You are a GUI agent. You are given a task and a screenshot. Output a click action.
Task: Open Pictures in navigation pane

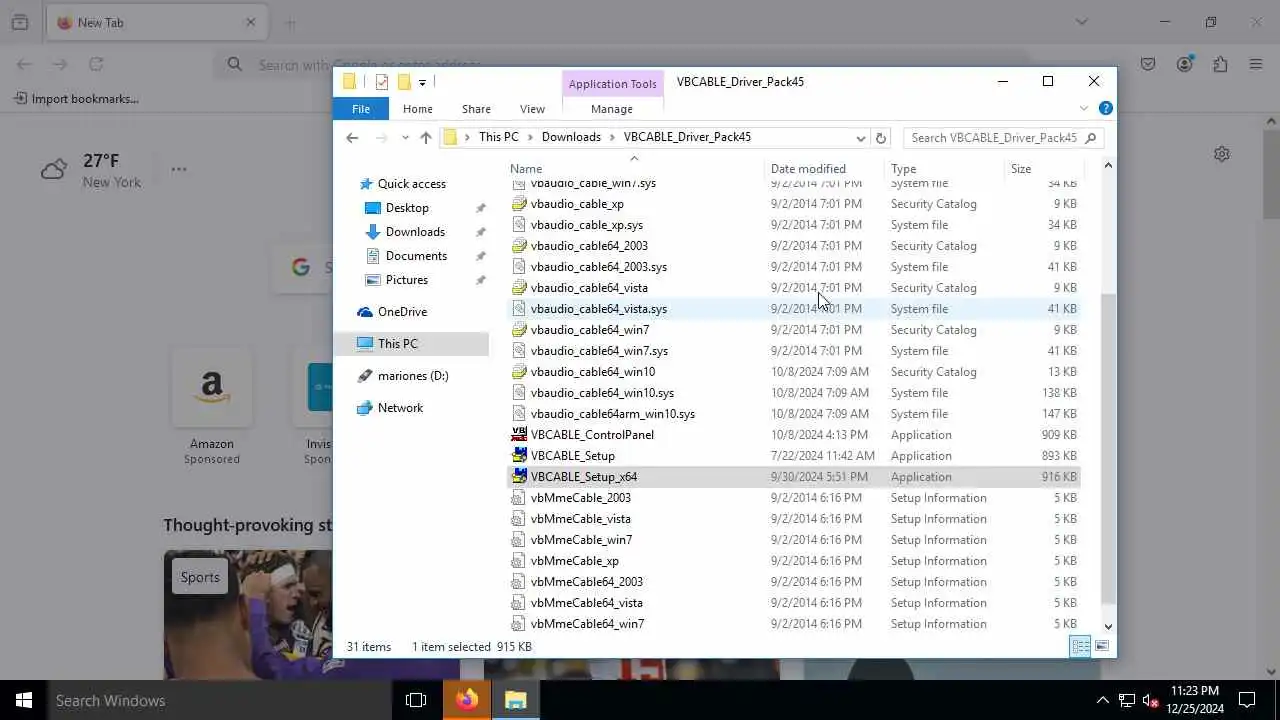406,280
